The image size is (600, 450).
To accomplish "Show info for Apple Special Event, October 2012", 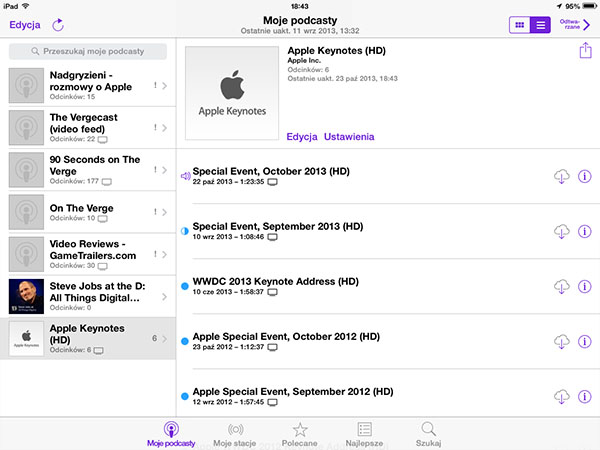I will point(585,341).
